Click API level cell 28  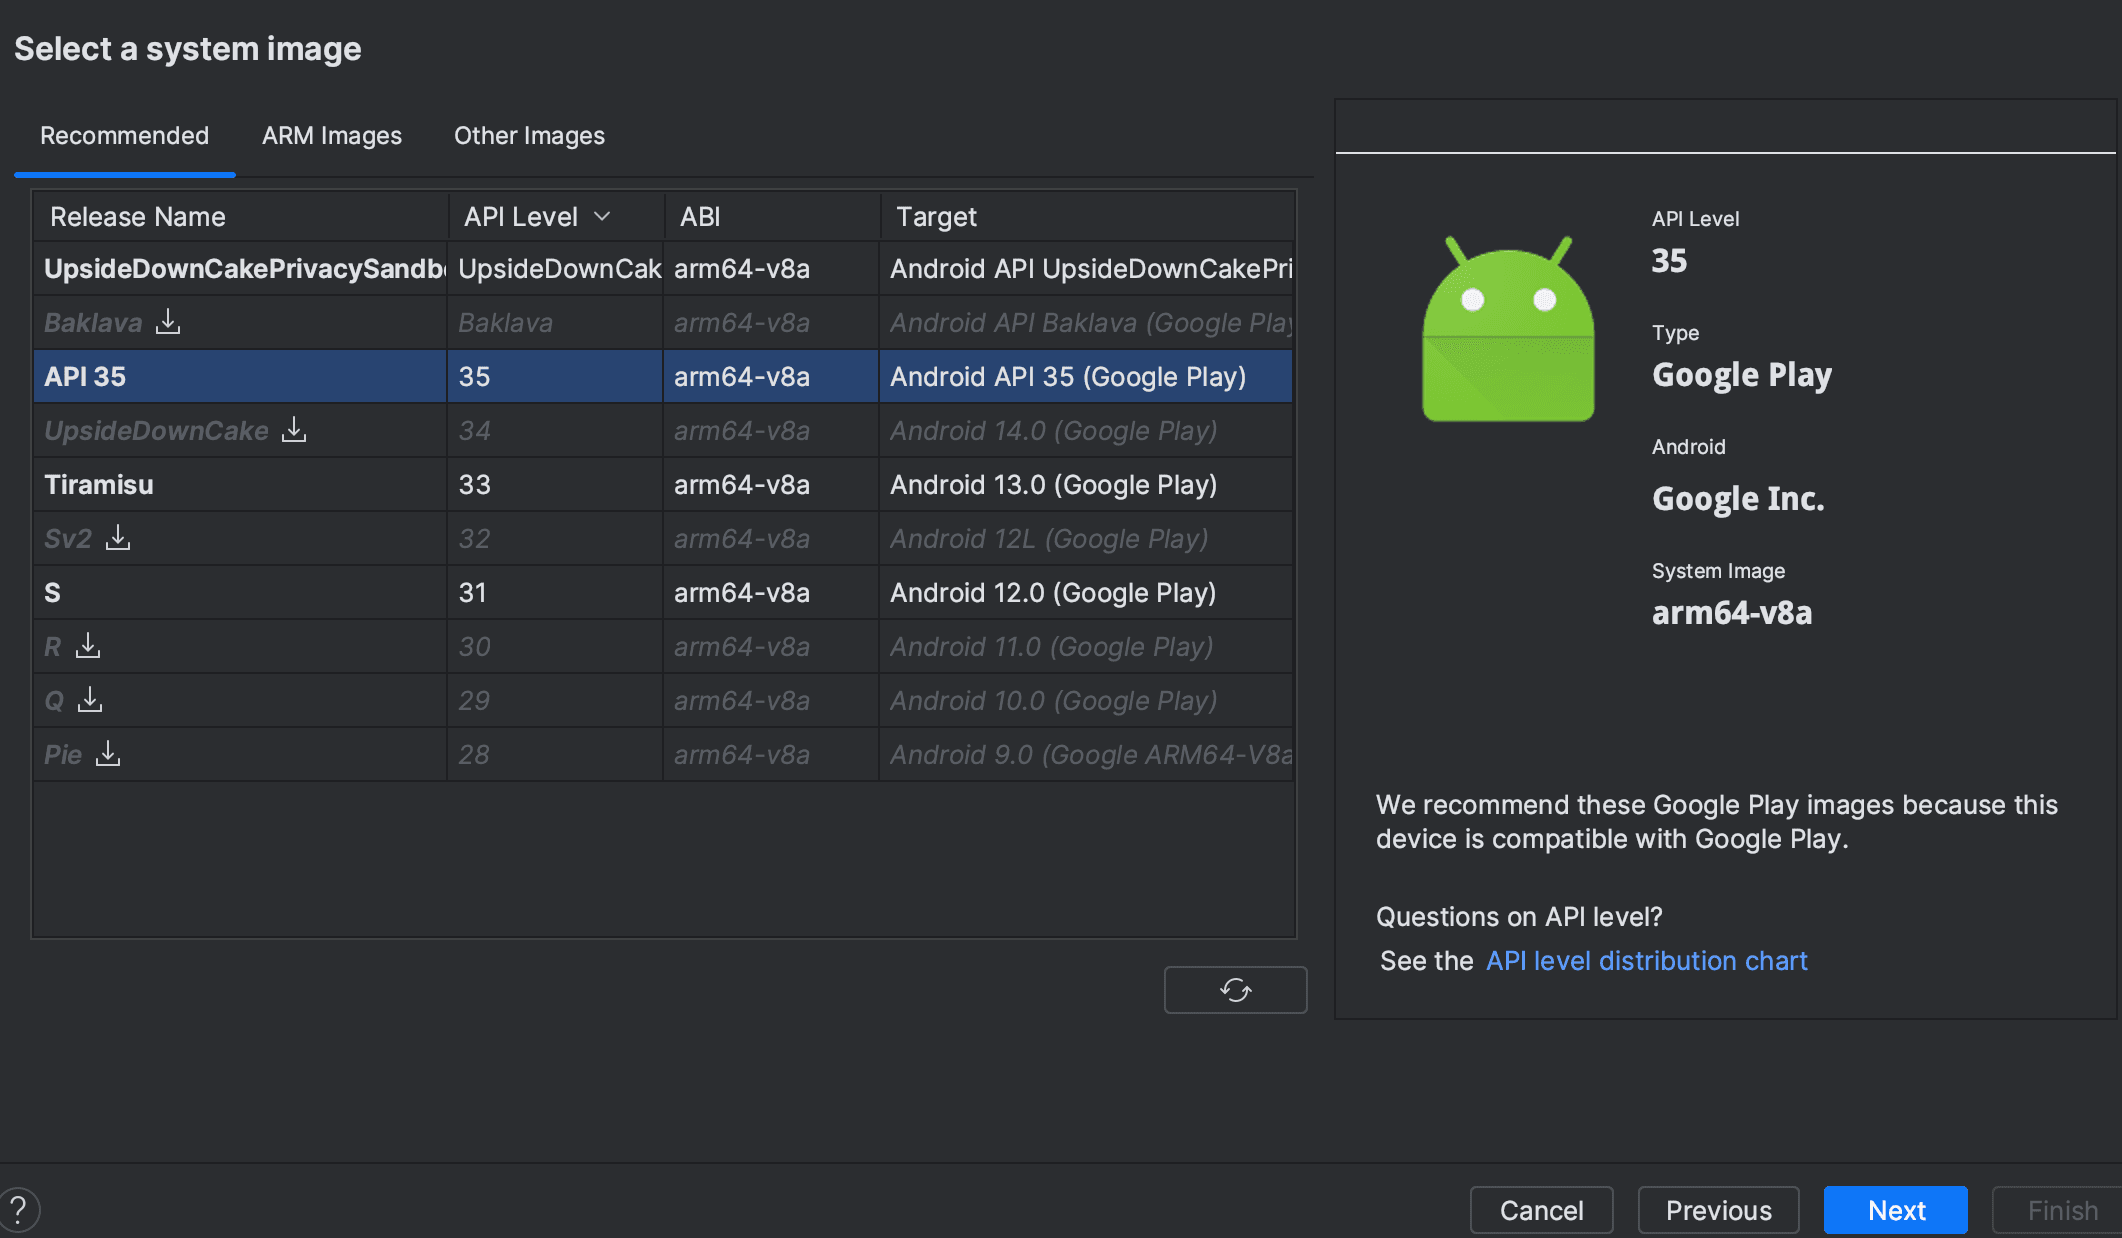tap(555, 754)
